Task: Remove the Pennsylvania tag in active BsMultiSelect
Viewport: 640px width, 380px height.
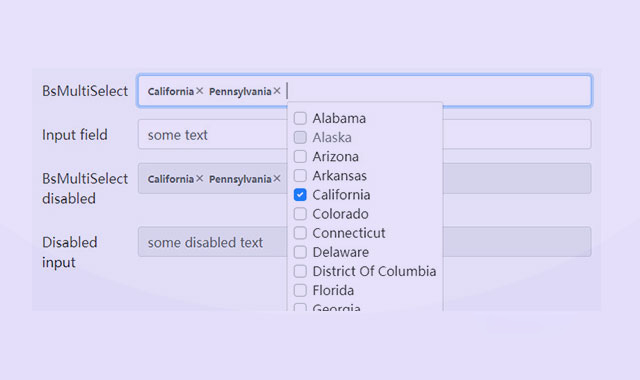Action: tap(277, 91)
